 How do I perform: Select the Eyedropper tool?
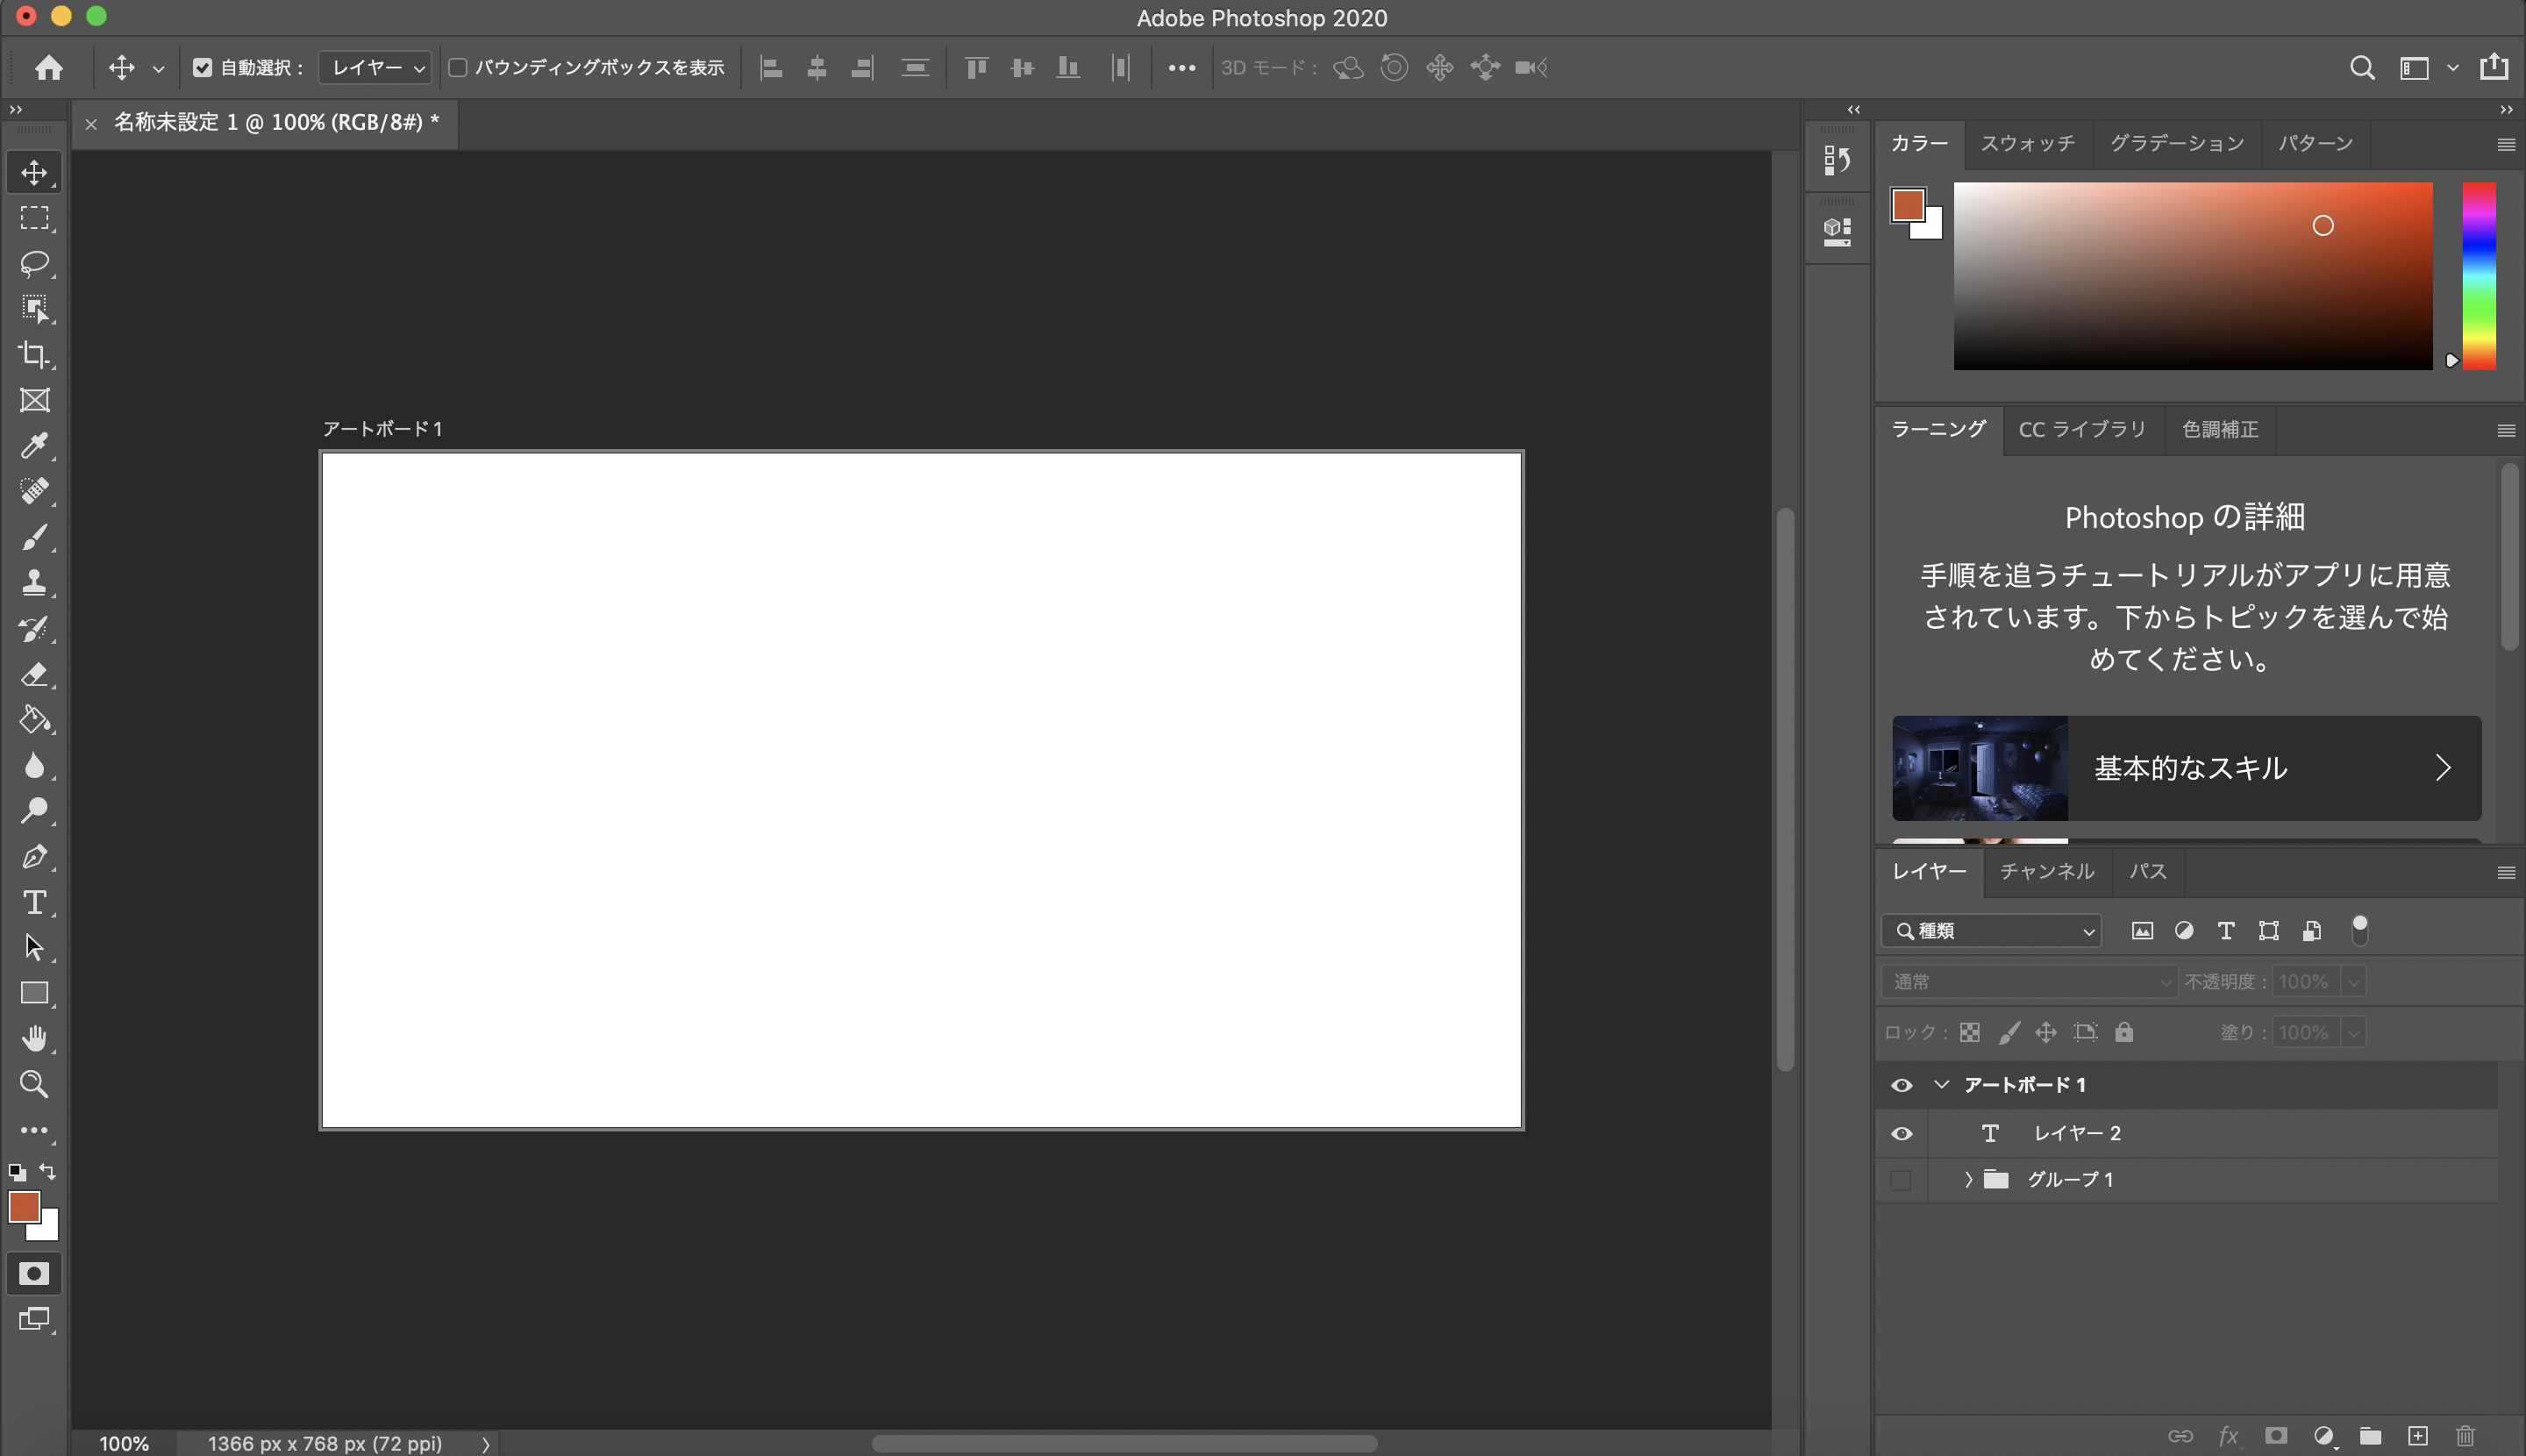[34, 445]
